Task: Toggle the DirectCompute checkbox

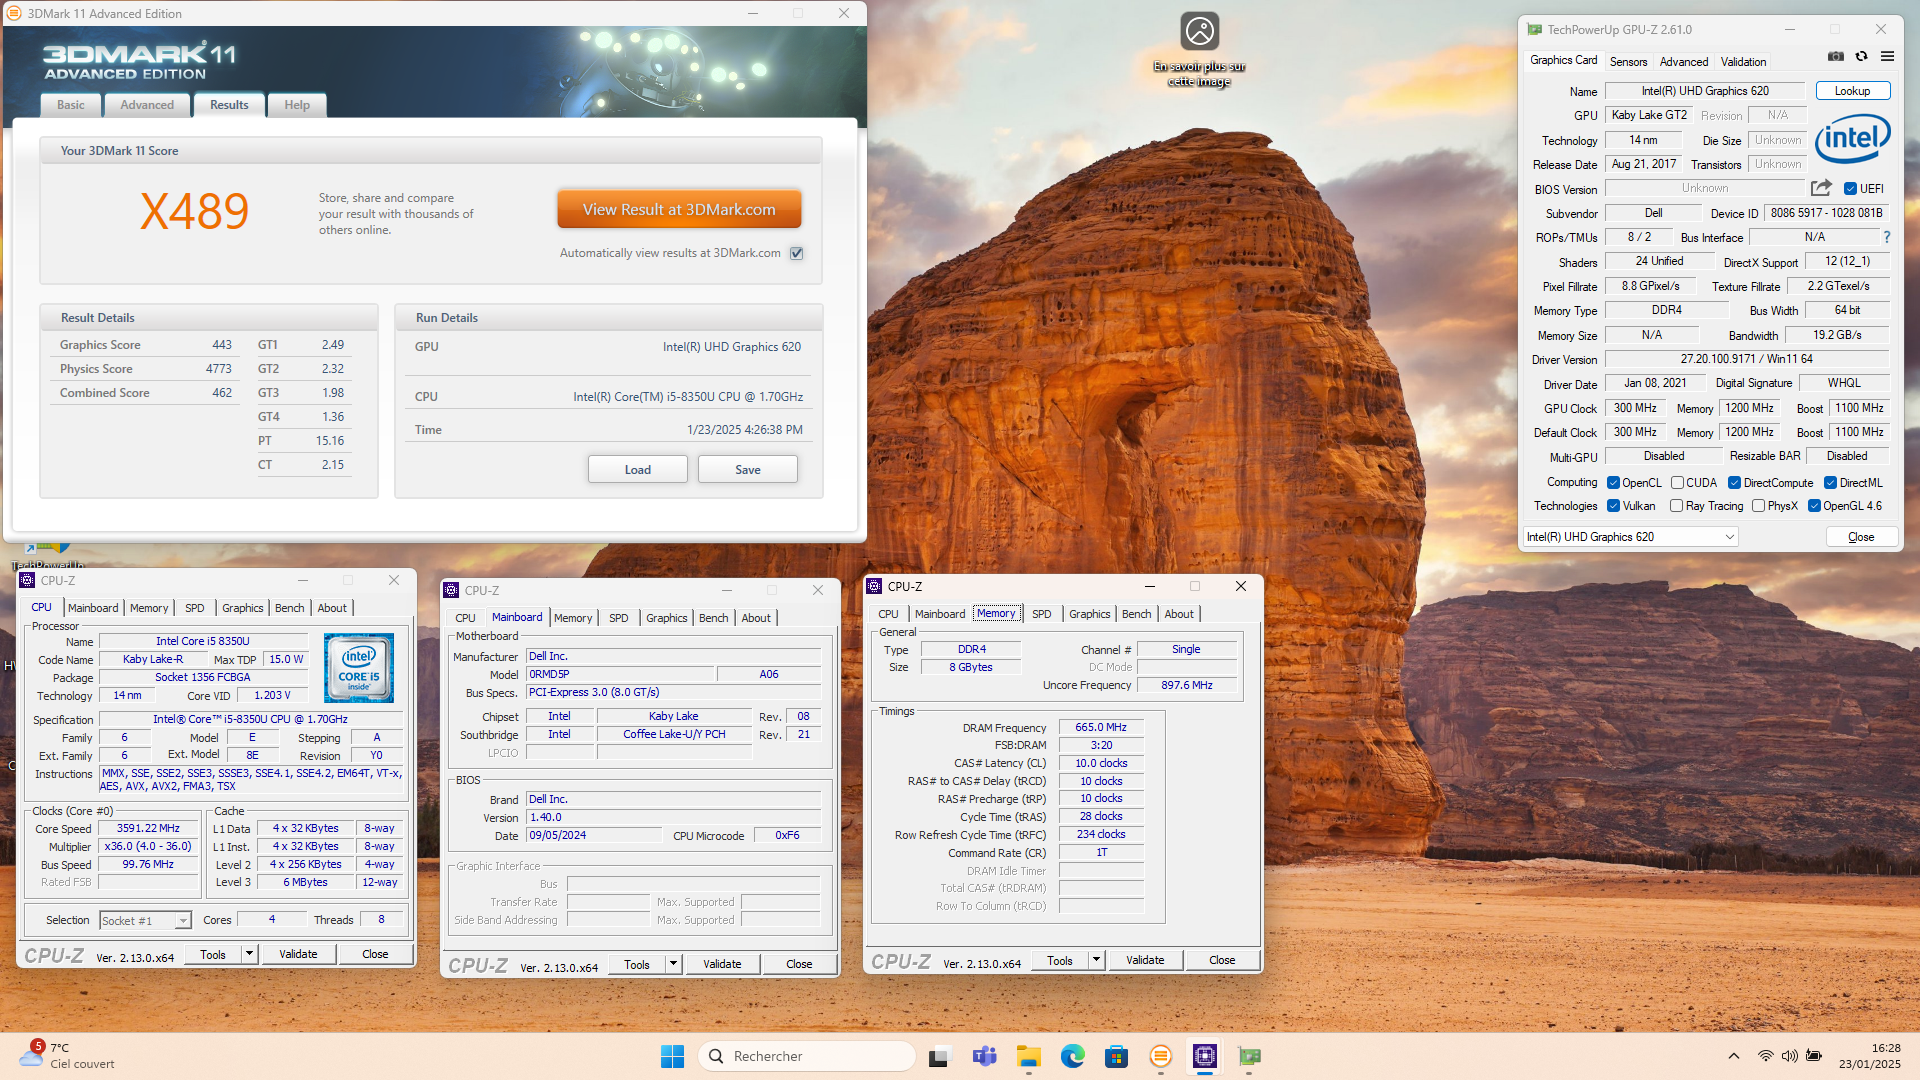Action: click(1734, 483)
